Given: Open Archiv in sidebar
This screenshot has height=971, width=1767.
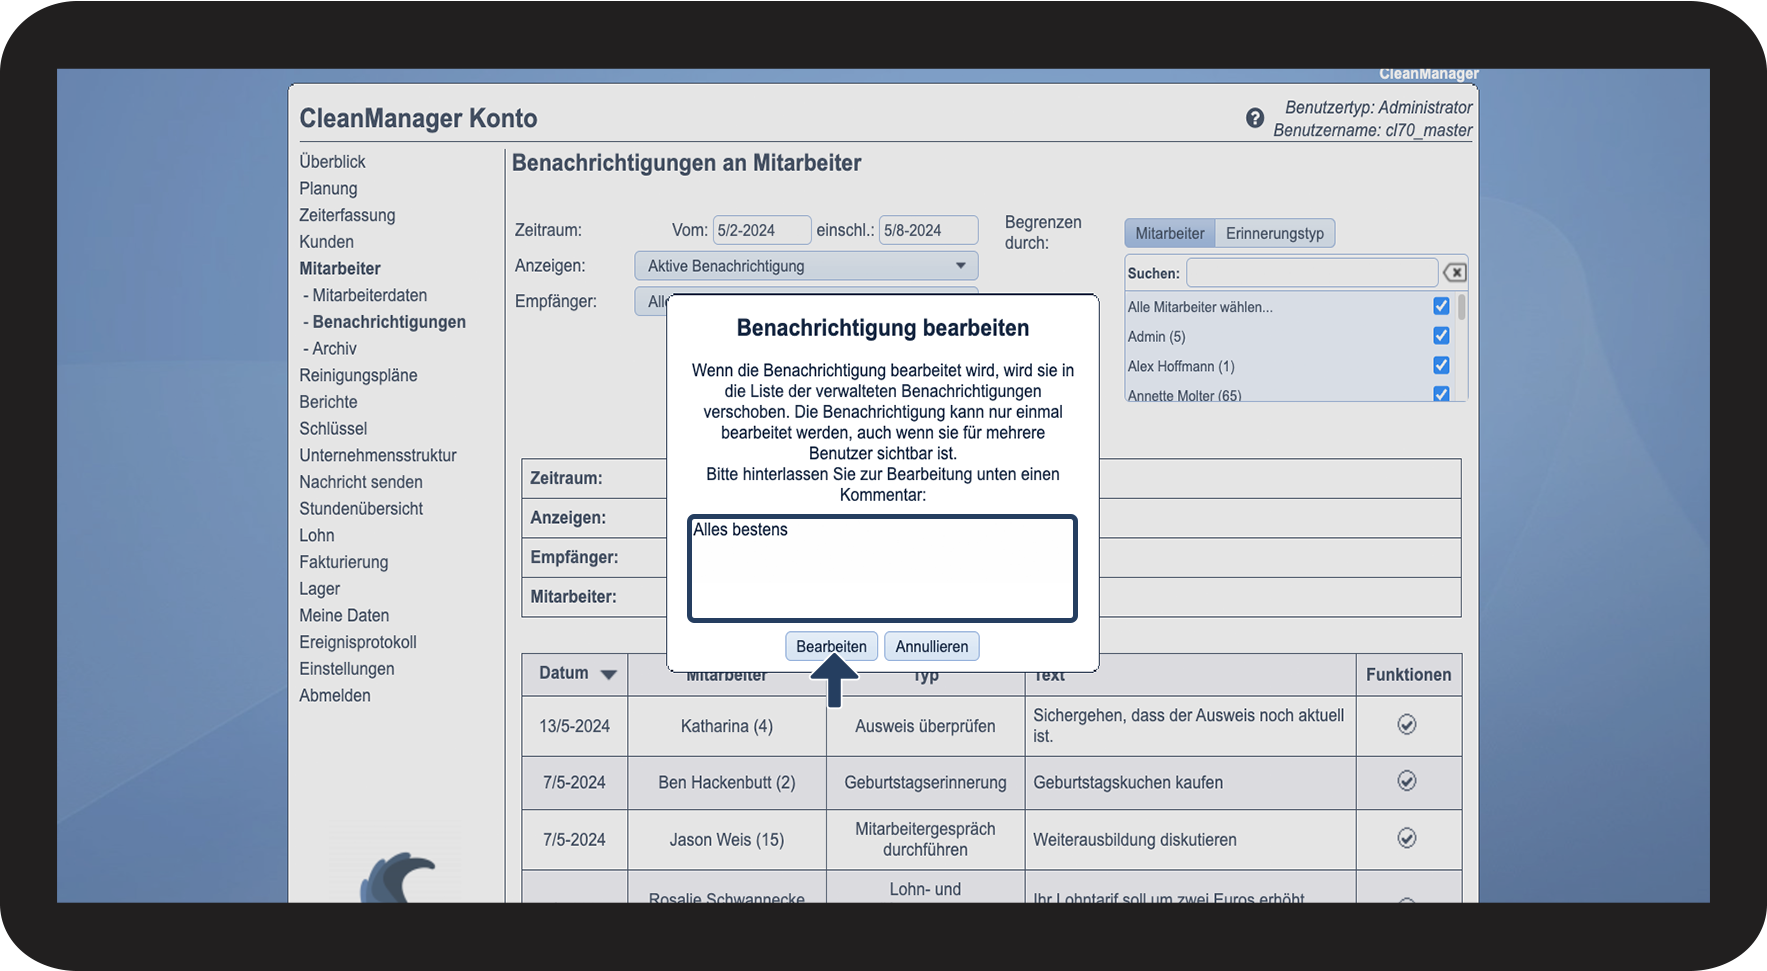Looking at the screenshot, I should pos(334,349).
